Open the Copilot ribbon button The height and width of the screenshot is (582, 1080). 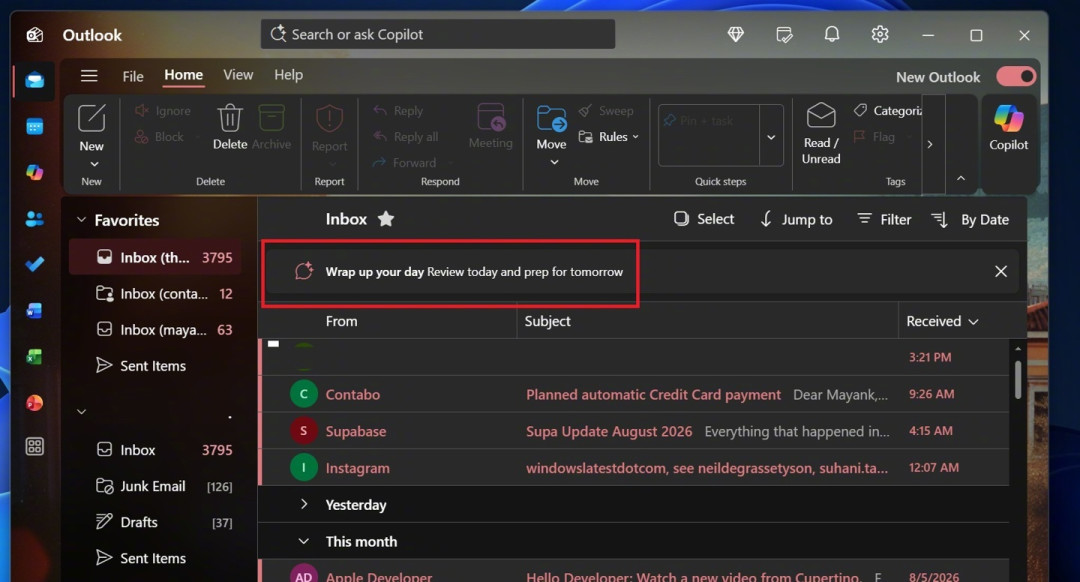tap(1008, 127)
